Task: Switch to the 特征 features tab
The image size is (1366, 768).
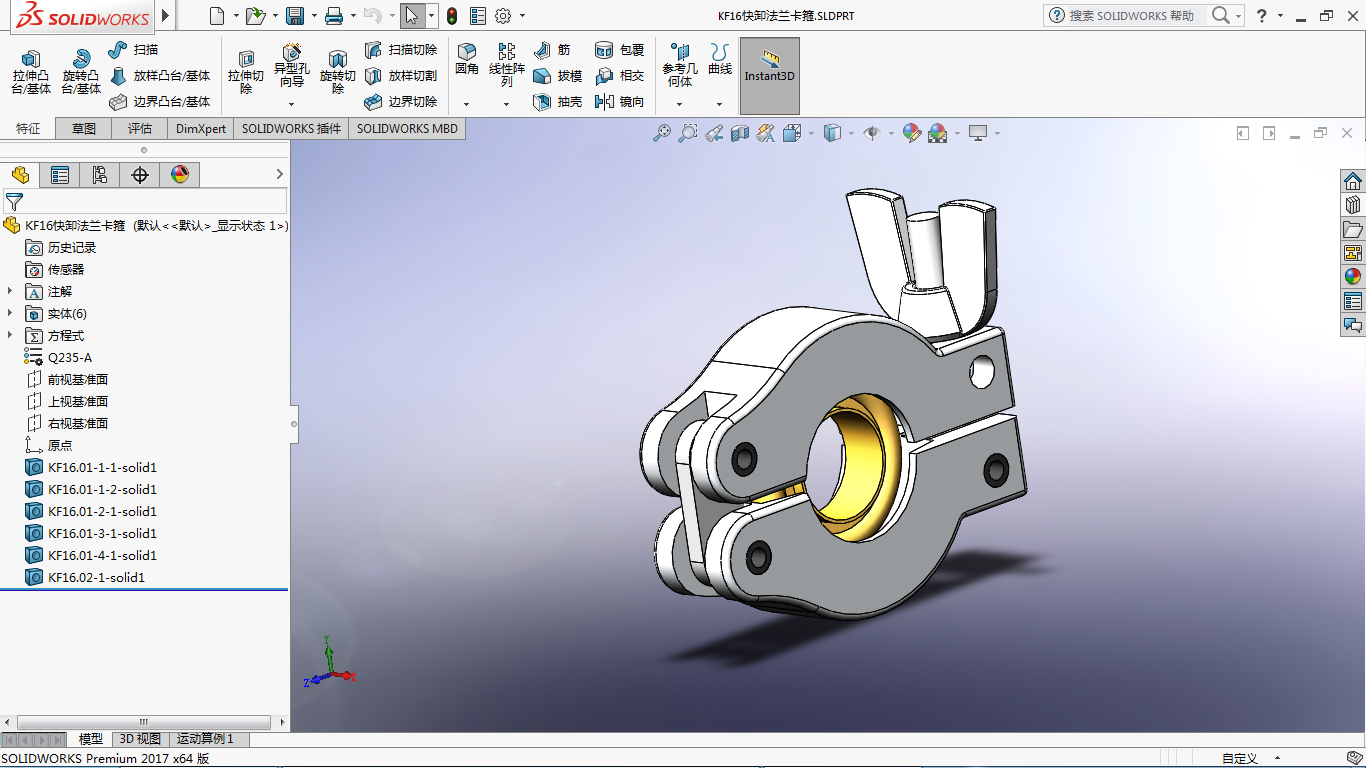Action: point(28,128)
